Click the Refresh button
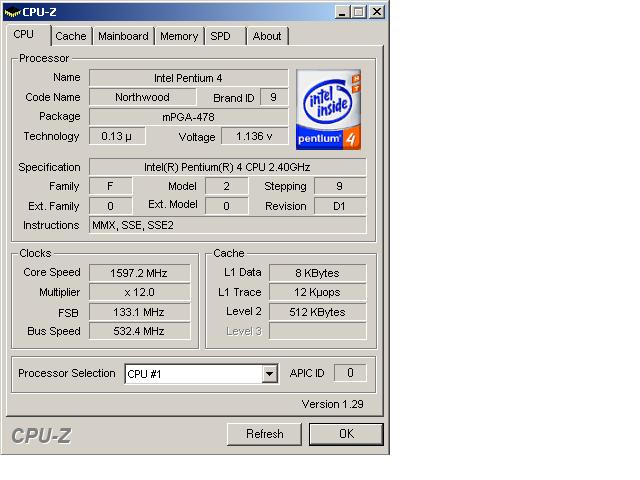This screenshot has width=640, height=480. click(x=264, y=433)
